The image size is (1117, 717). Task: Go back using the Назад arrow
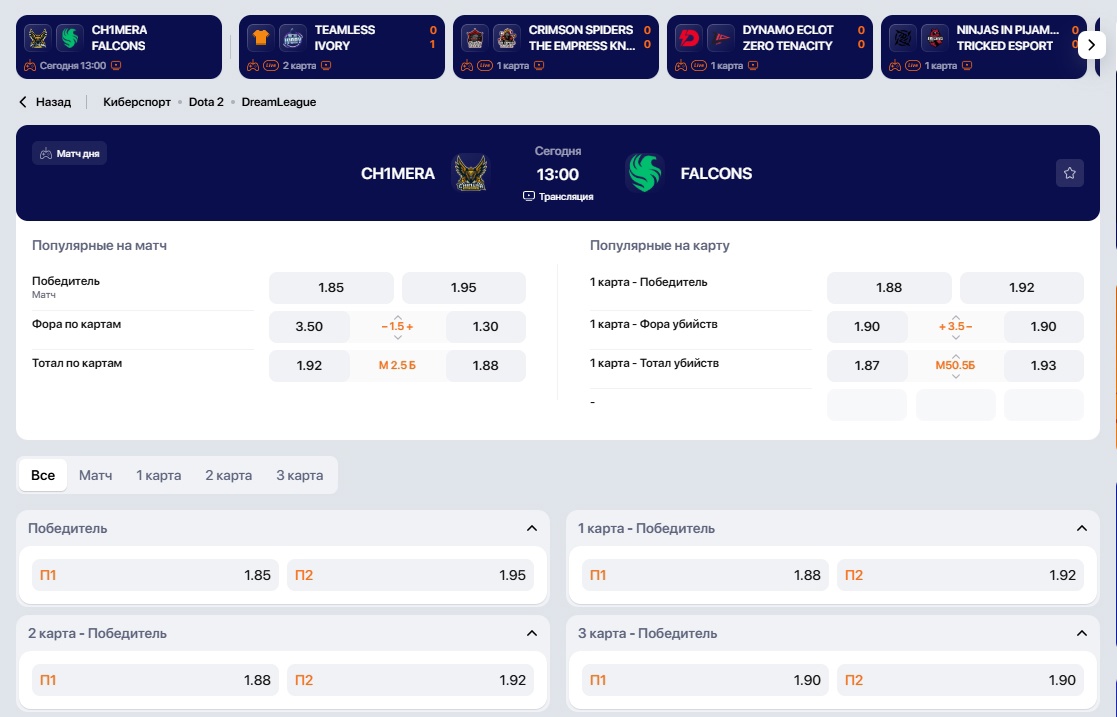pyautogui.click(x=23, y=102)
